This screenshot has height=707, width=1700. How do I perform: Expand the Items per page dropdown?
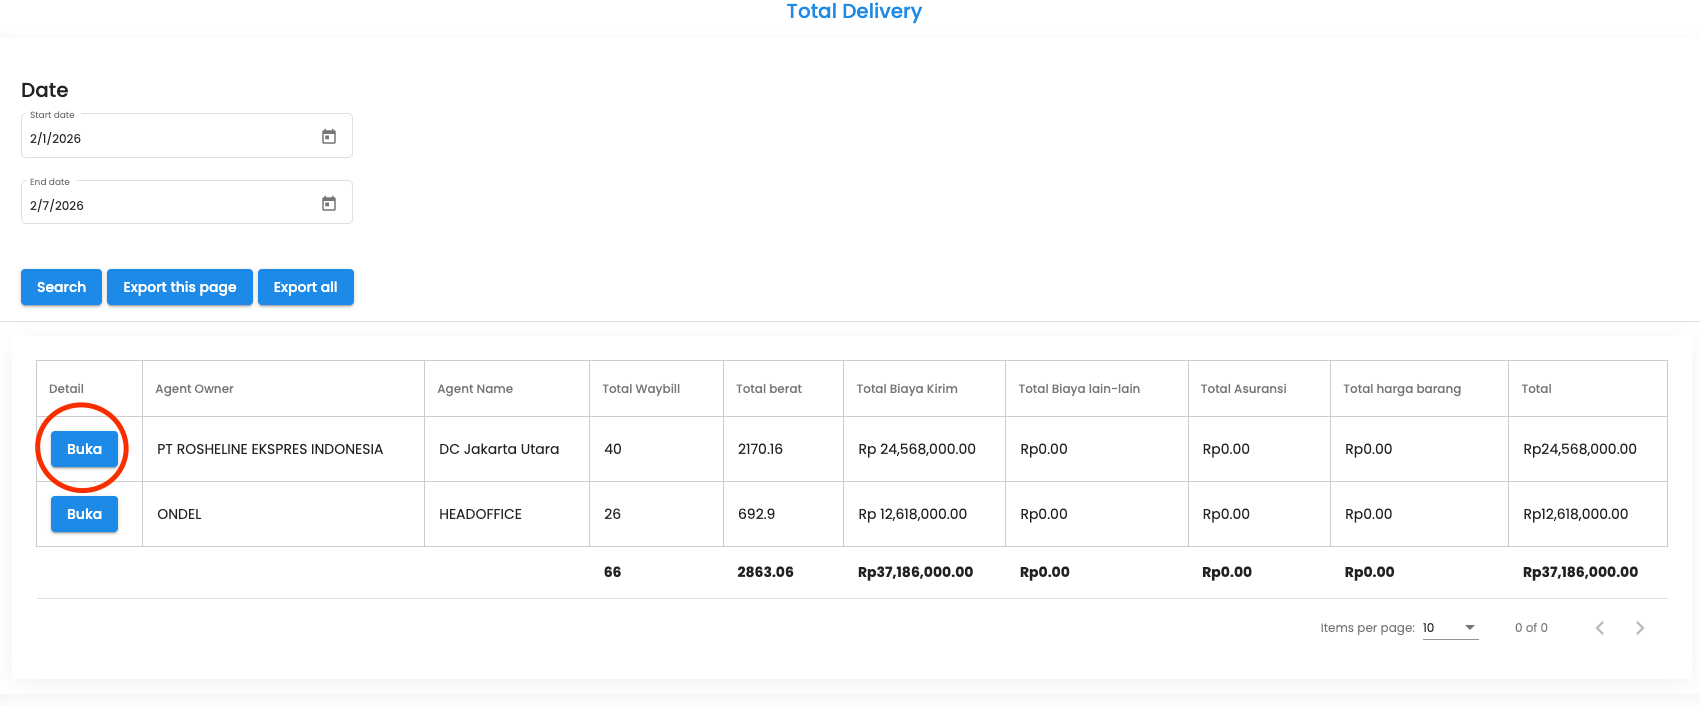click(x=1450, y=628)
